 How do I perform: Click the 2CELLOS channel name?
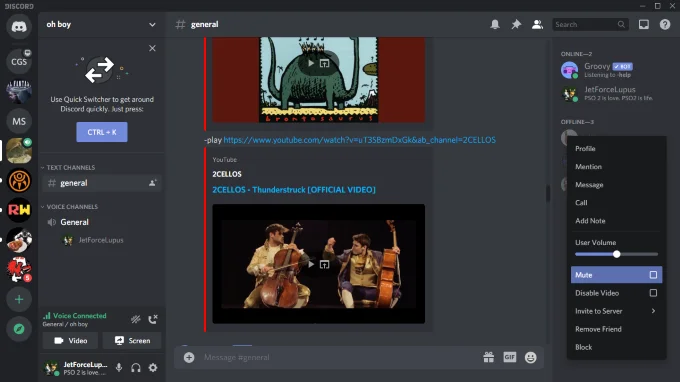[x=227, y=174]
